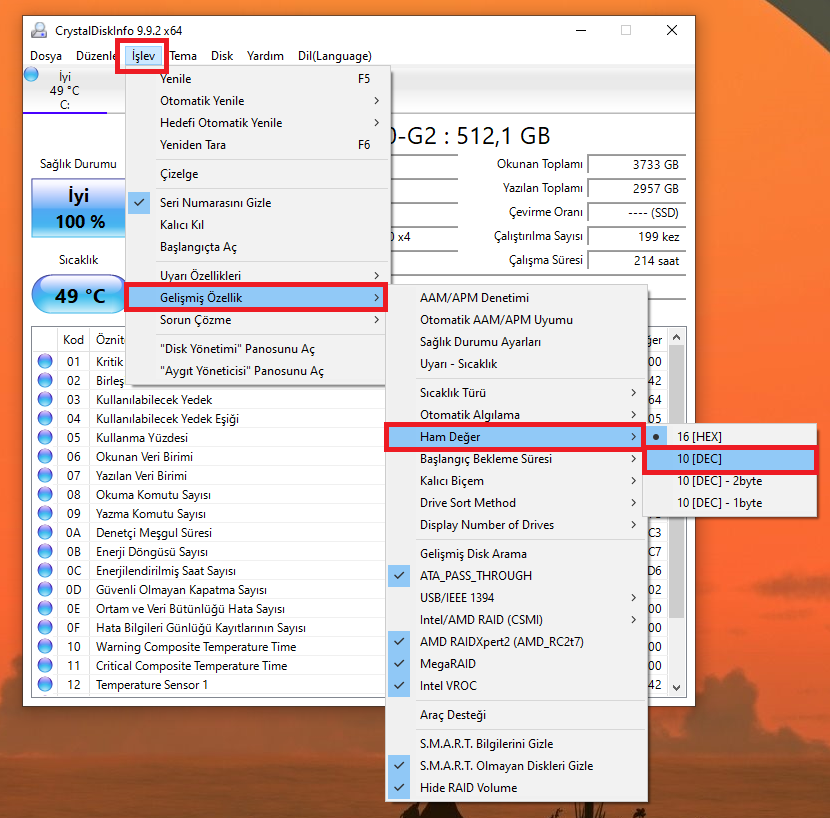Click the İyi 100 % health status button
Viewport: 830px width, 818px height.
point(78,208)
